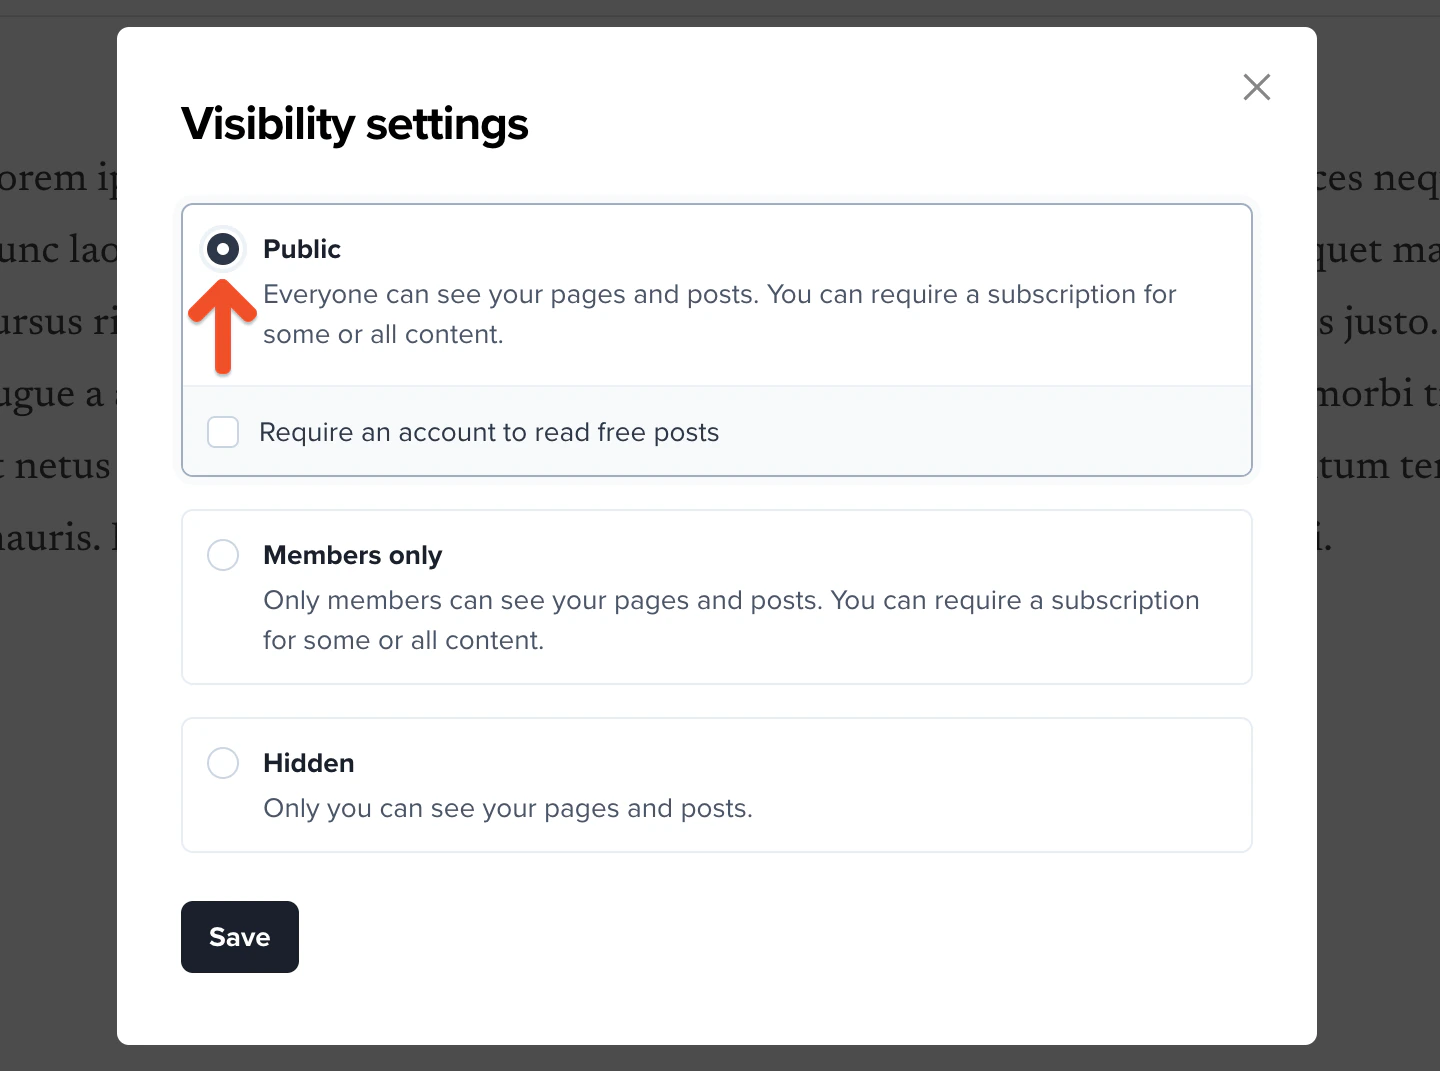The image size is (1440, 1071).
Task: Click the orange arrow pointing at Public
Action: click(x=222, y=327)
